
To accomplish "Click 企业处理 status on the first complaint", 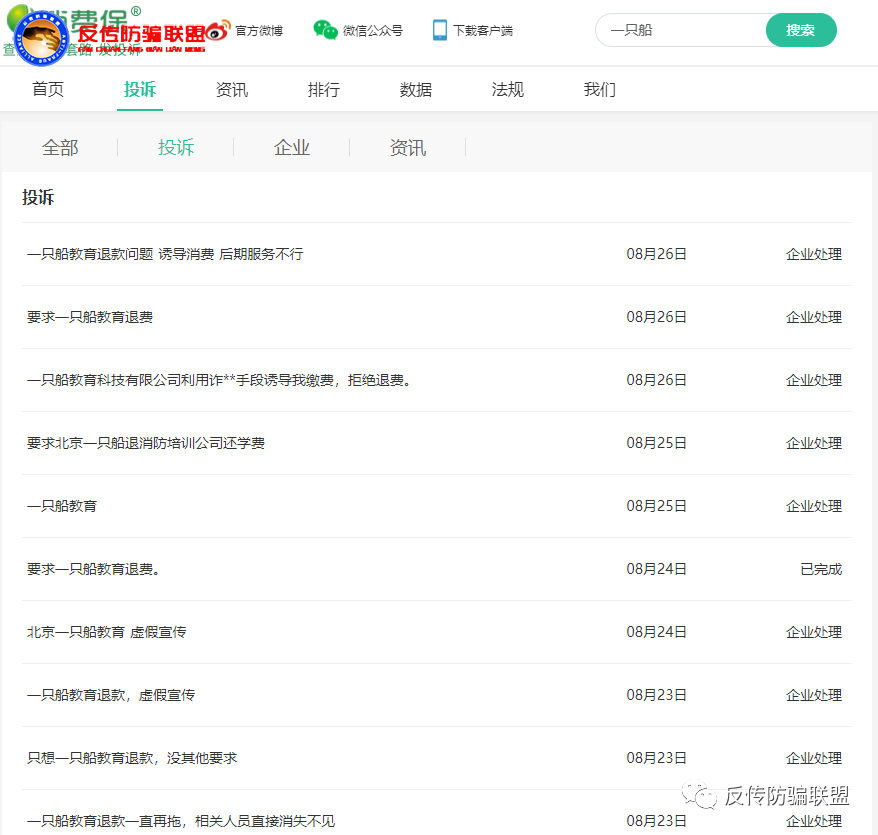I will [813, 254].
